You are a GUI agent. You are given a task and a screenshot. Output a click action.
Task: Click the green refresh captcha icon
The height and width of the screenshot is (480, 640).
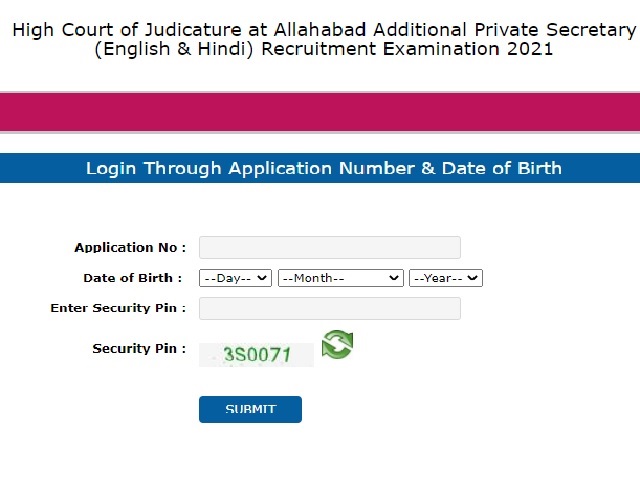pyautogui.click(x=337, y=345)
